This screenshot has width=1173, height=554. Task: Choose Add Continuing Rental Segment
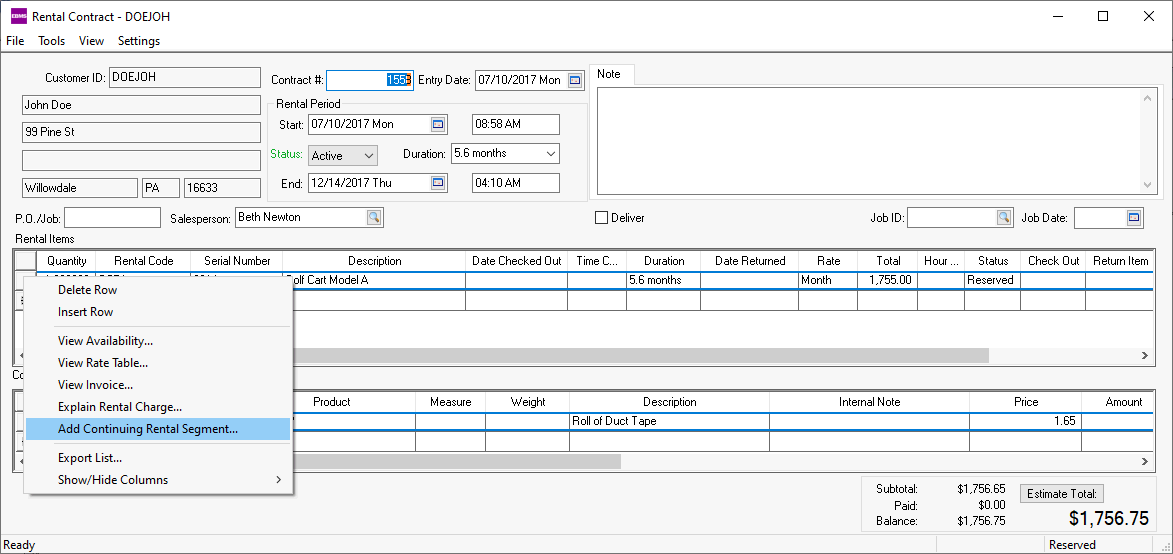pyautogui.click(x=148, y=429)
